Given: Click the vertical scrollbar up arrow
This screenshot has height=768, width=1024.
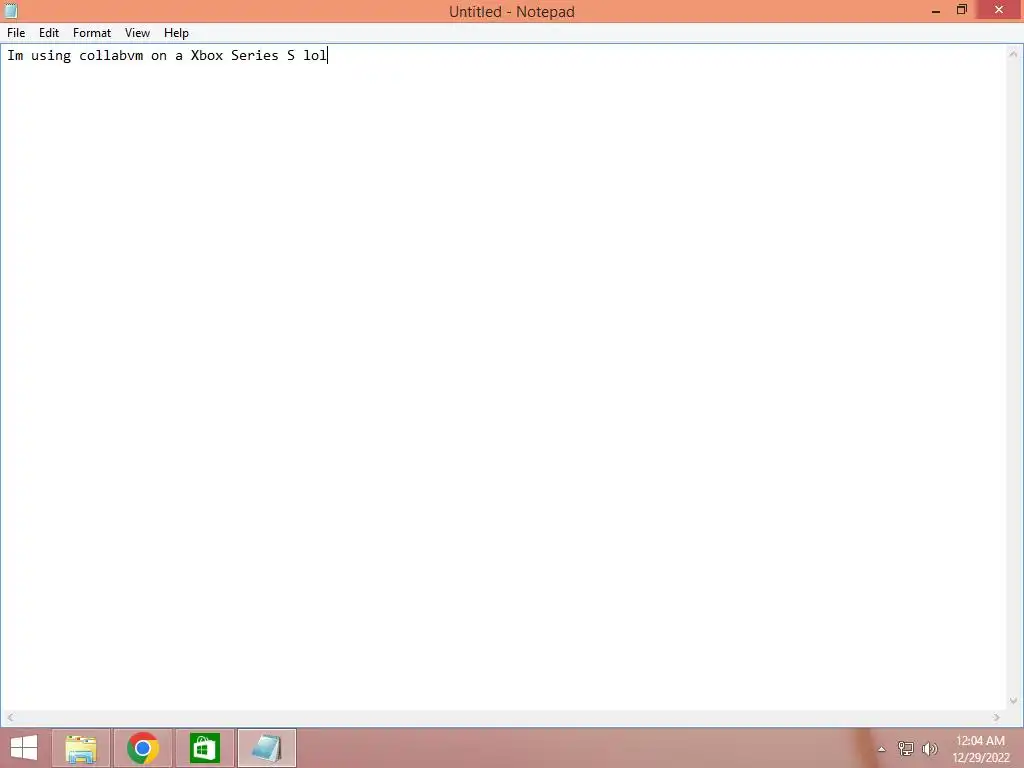Looking at the screenshot, I should click(x=1013, y=54).
